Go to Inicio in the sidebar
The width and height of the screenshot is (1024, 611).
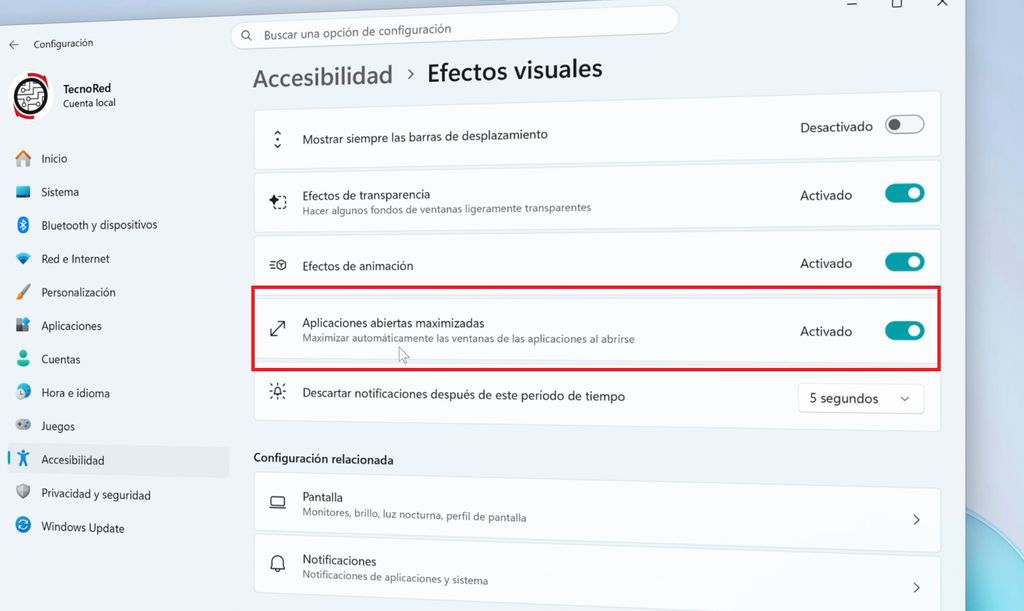[54, 159]
